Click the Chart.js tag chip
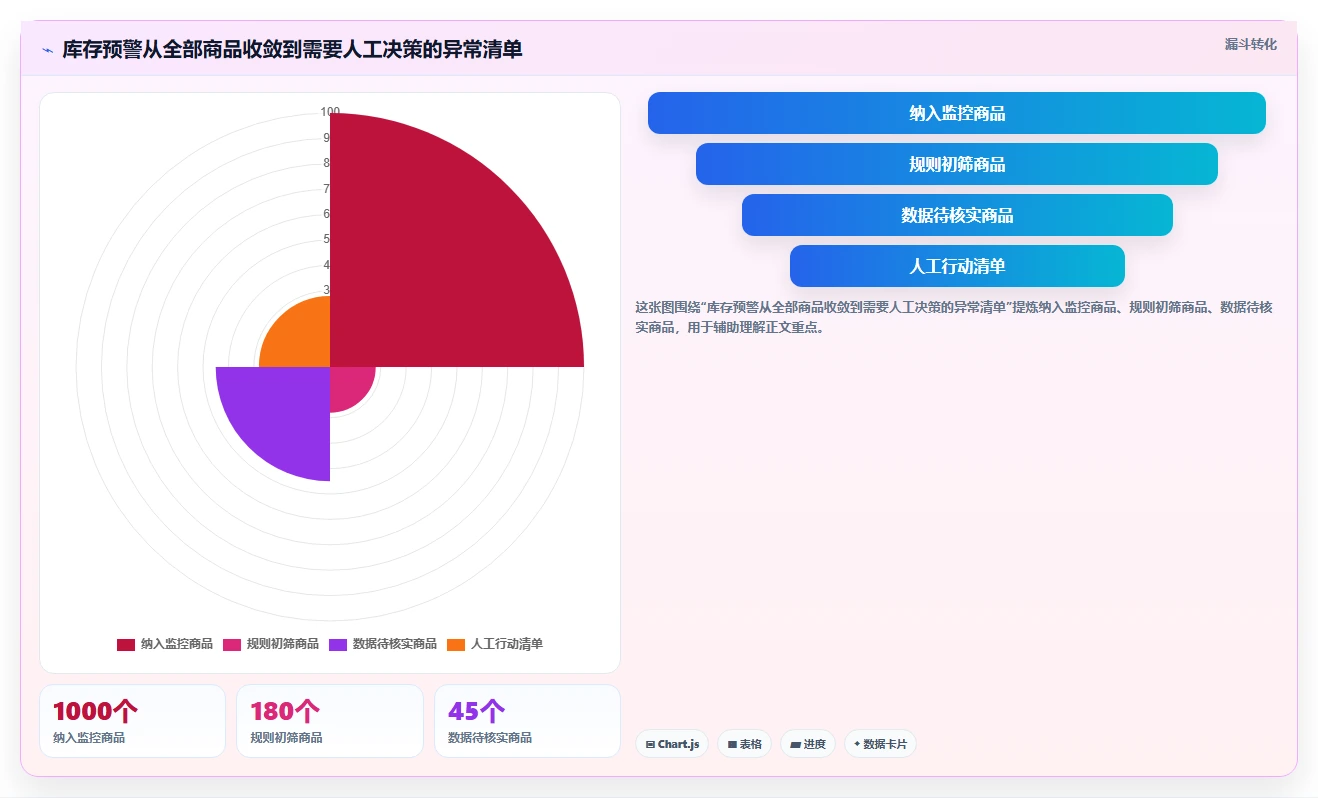The height and width of the screenshot is (798, 1318). point(672,744)
